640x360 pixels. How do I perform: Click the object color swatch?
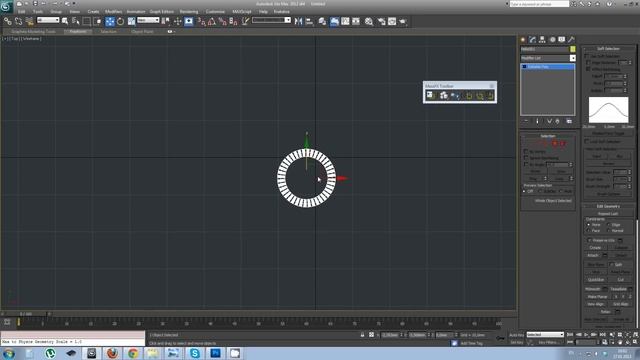click(573, 49)
